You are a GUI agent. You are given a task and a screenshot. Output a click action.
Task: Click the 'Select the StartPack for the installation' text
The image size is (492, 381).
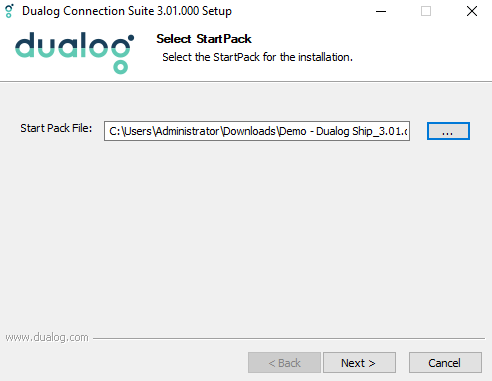click(x=257, y=57)
